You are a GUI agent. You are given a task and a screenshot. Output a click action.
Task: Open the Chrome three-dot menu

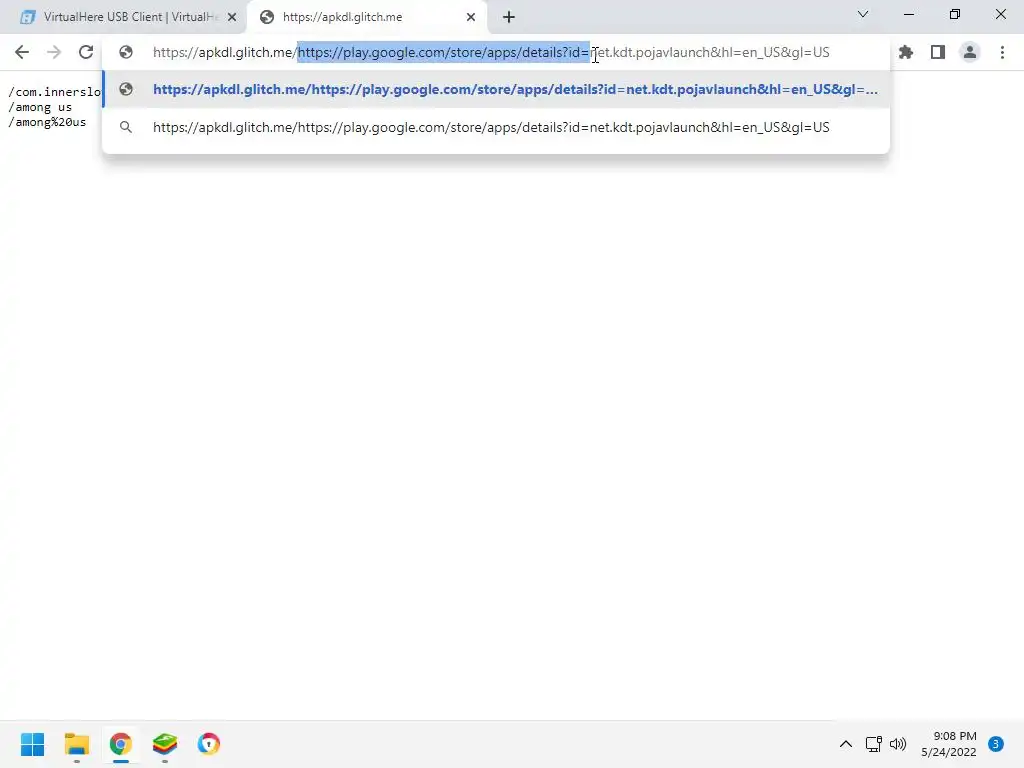tap(1002, 52)
